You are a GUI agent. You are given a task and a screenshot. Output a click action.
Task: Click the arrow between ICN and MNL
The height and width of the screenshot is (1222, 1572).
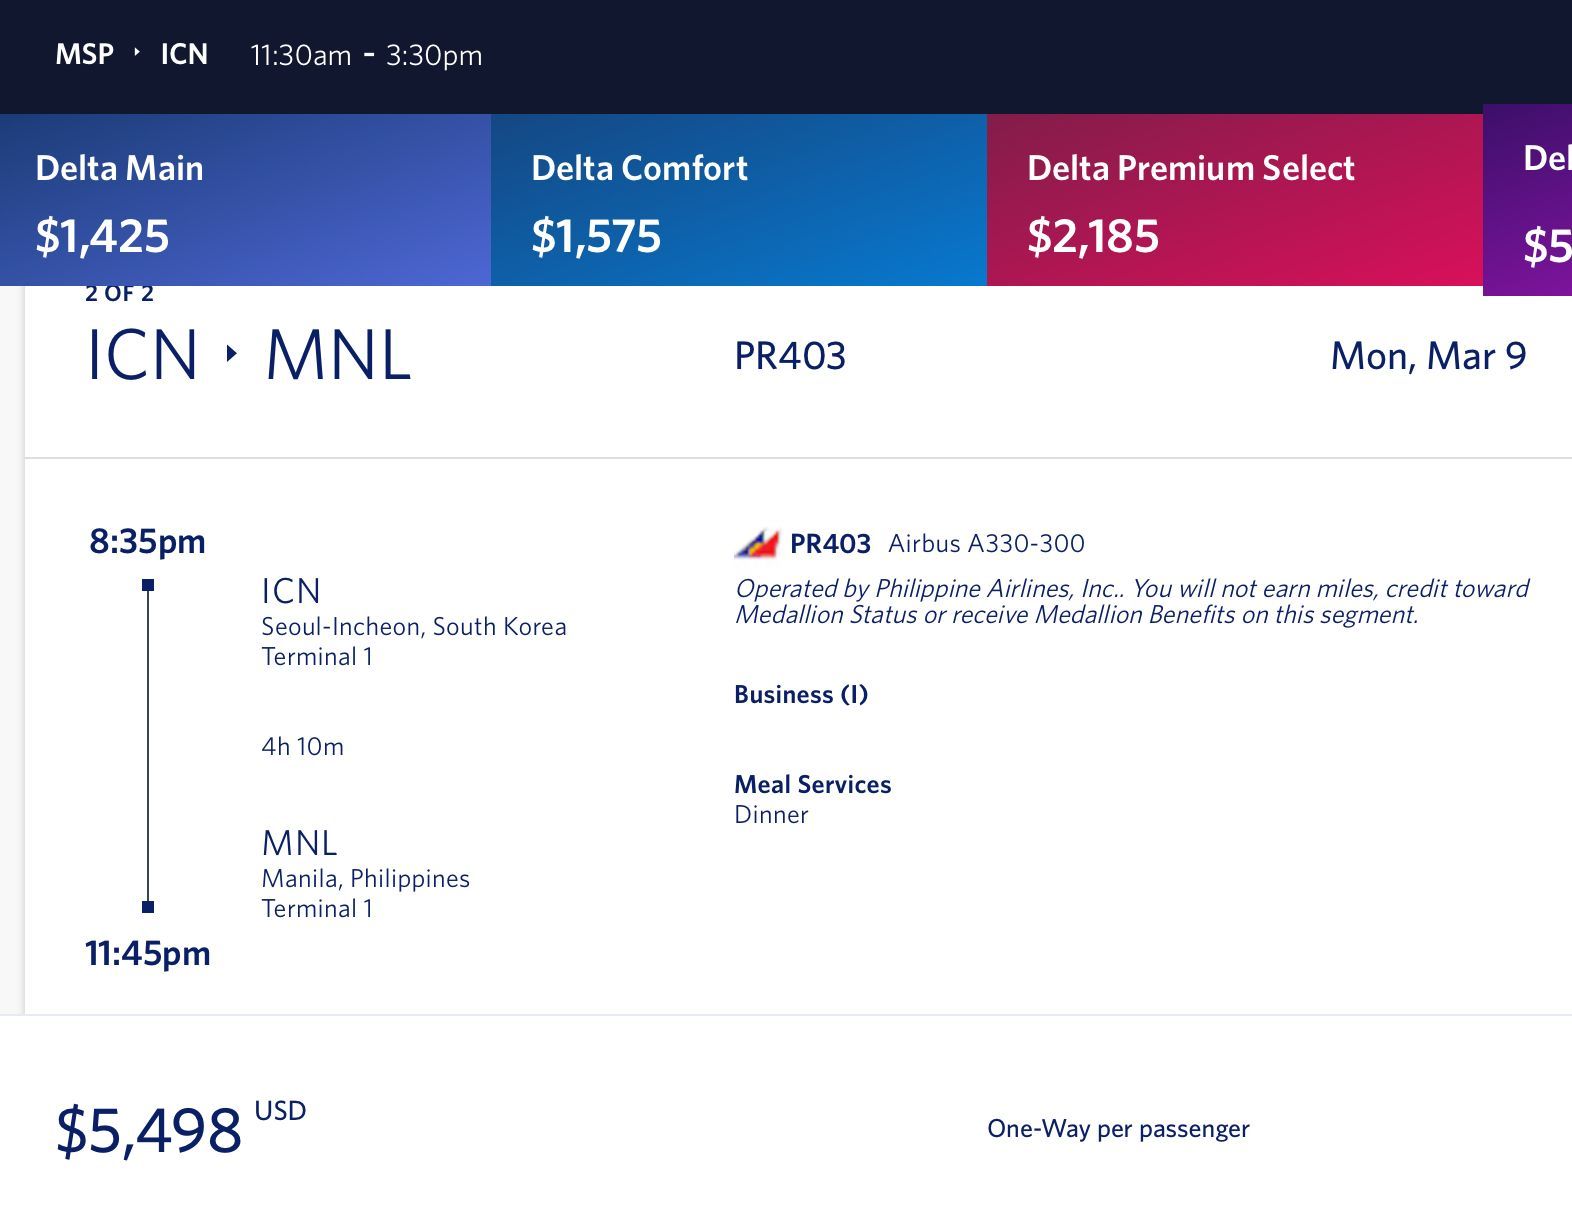click(x=232, y=354)
